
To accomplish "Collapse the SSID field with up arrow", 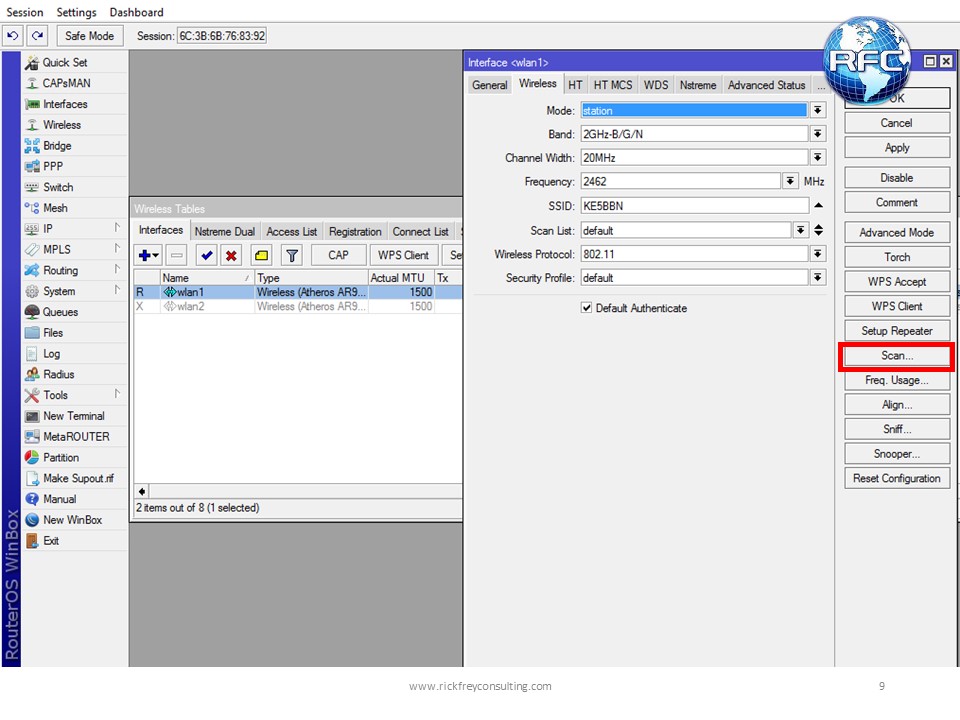I will click(x=818, y=206).
